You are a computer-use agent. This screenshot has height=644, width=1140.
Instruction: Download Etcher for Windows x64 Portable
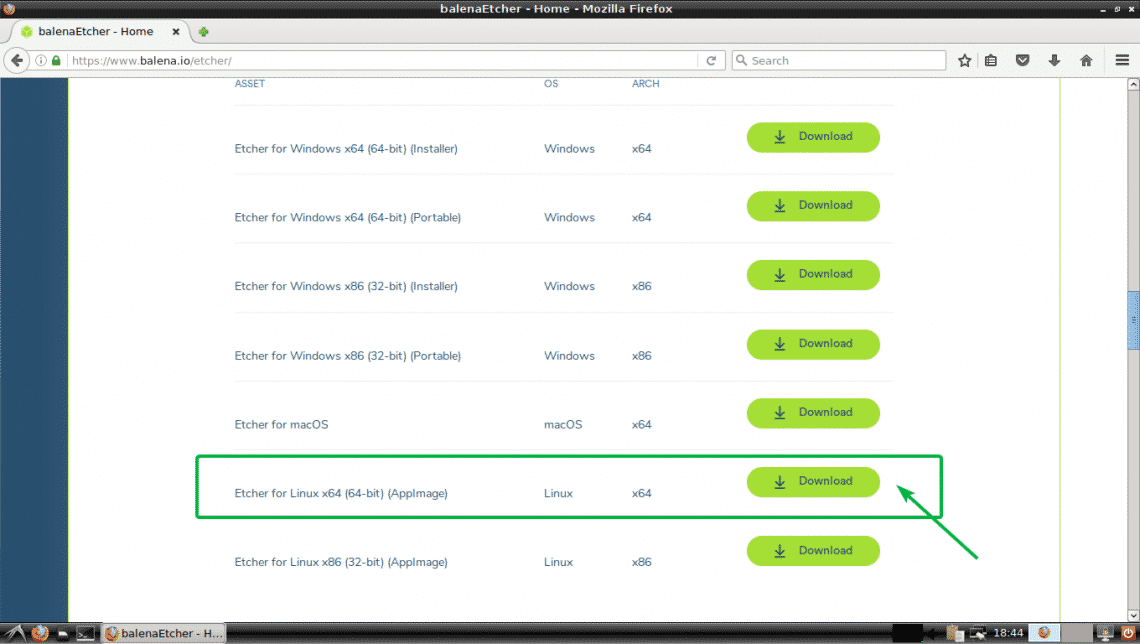[x=813, y=206]
